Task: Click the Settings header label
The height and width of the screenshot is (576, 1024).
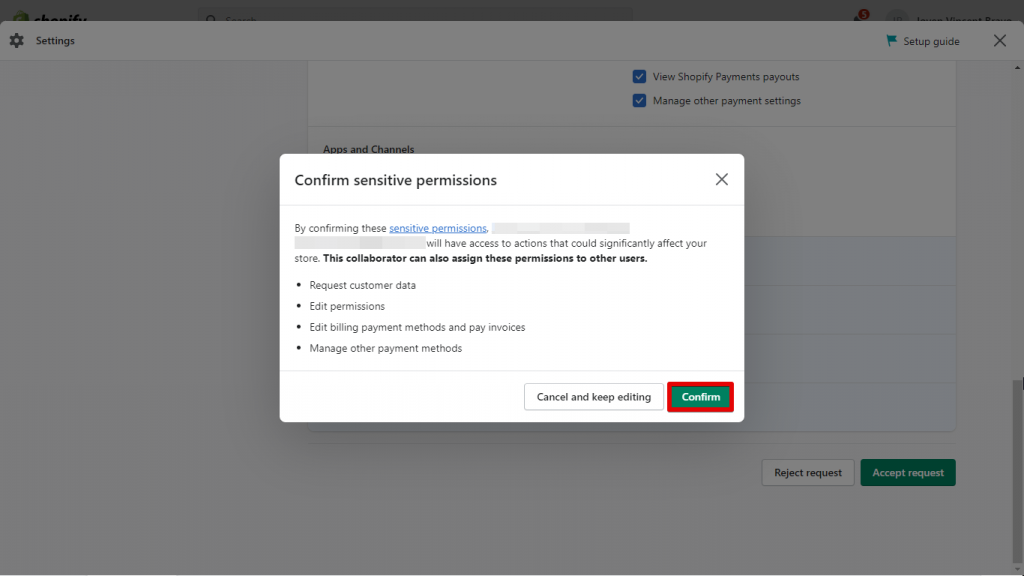Action: click(x=55, y=40)
